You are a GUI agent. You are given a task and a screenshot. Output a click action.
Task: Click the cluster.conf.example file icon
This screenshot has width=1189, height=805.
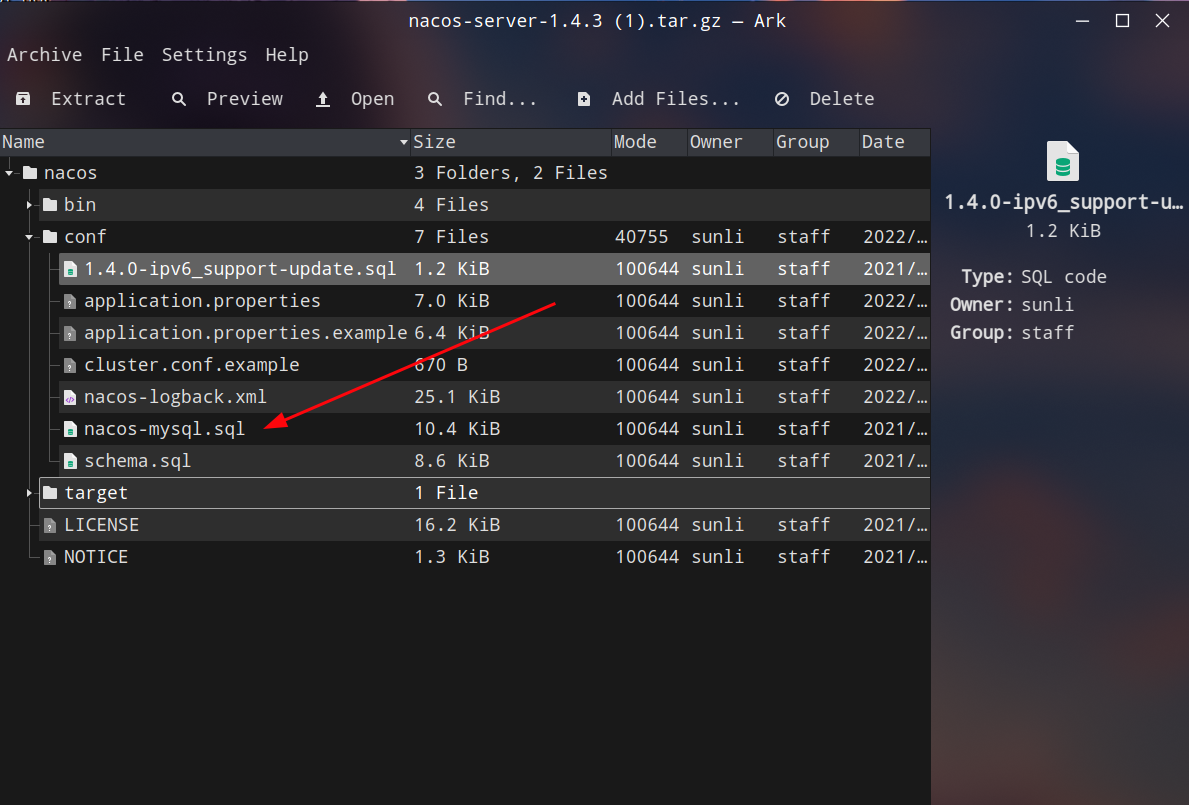click(70, 365)
